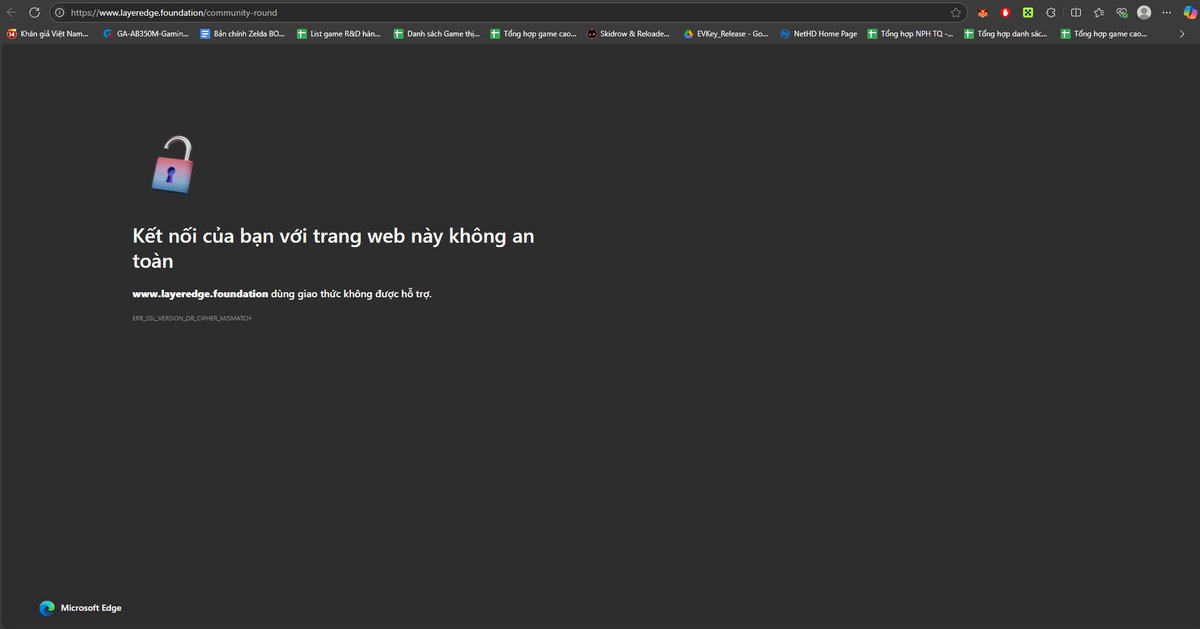The width and height of the screenshot is (1200, 629).
Task: Open the Extensions puzzle-piece menu
Action: (1051, 13)
